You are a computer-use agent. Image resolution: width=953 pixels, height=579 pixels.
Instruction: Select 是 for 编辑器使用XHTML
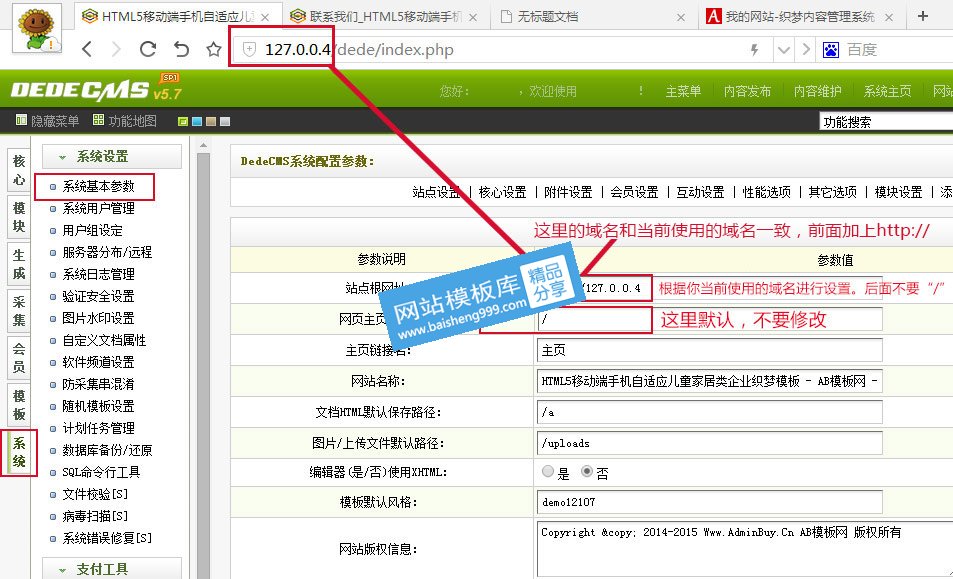tap(548, 471)
